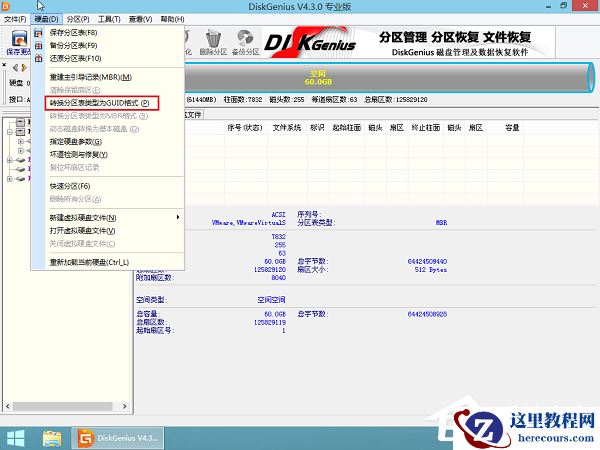Open the 分区(P) menu
The width and height of the screenshot is (600, 450).
(x=78, y=19)
